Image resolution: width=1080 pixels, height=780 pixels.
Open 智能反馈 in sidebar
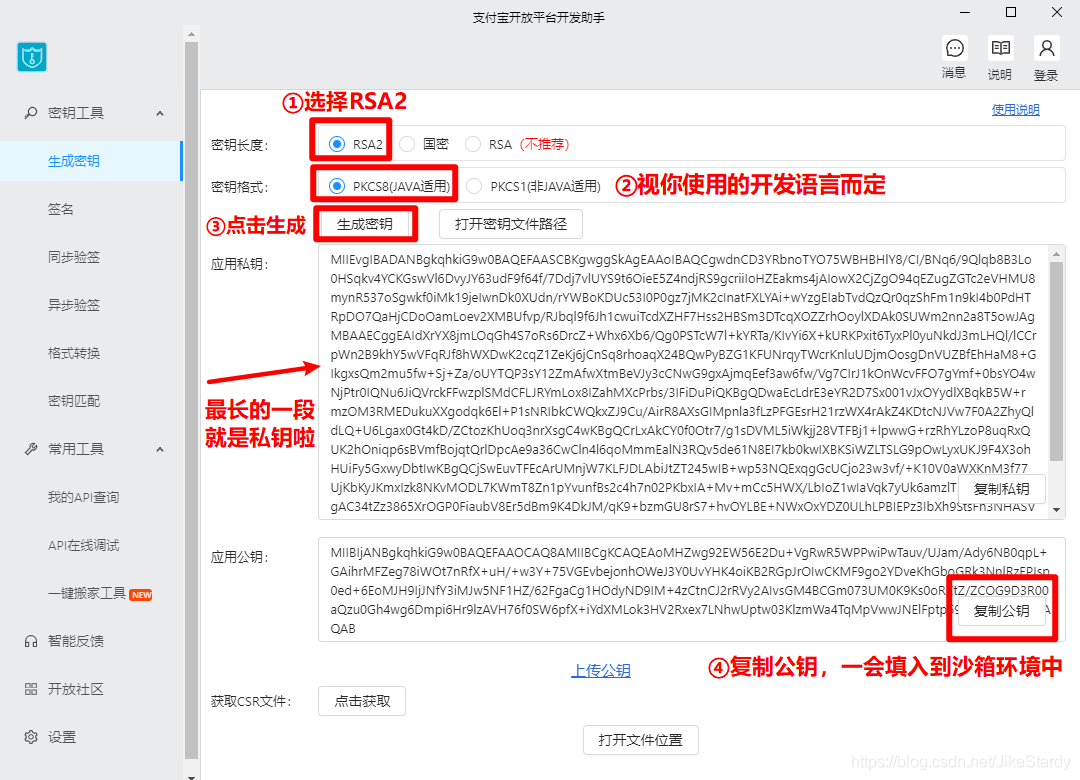pos(91,642)
